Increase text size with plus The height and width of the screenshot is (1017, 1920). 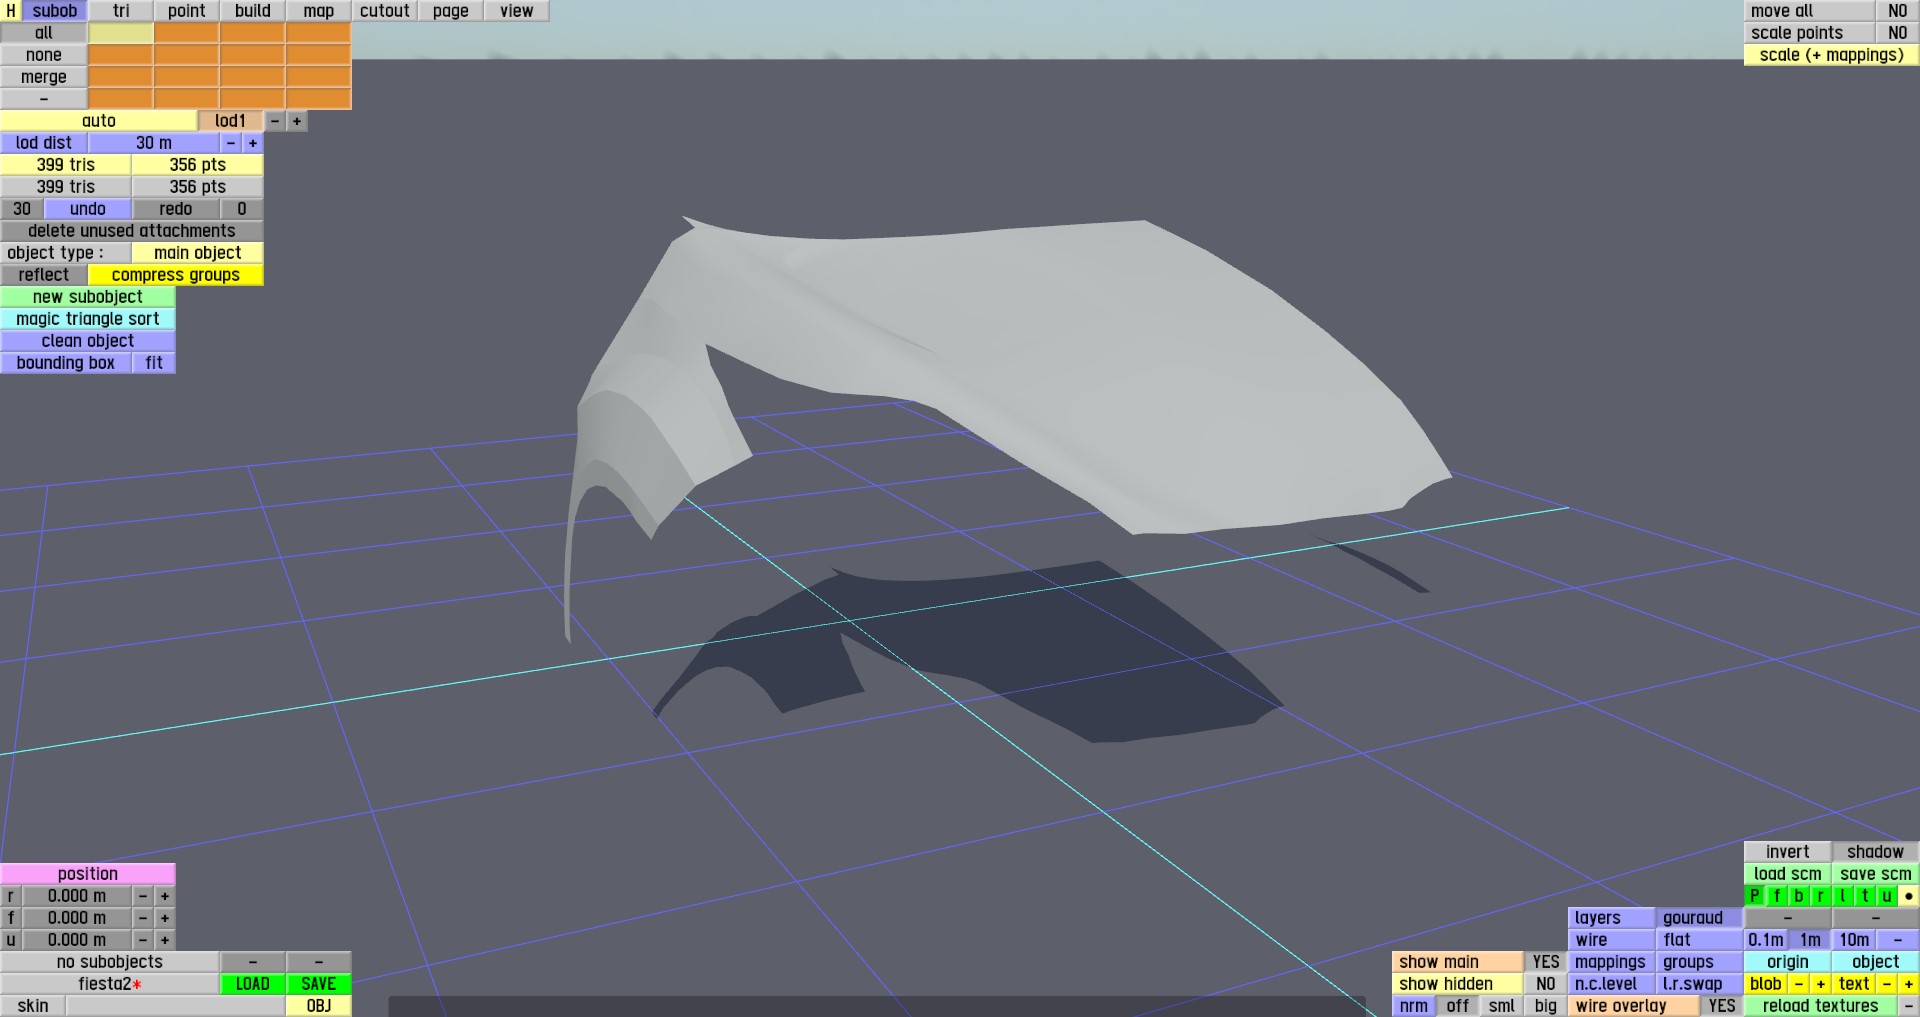coord(1909,984)
